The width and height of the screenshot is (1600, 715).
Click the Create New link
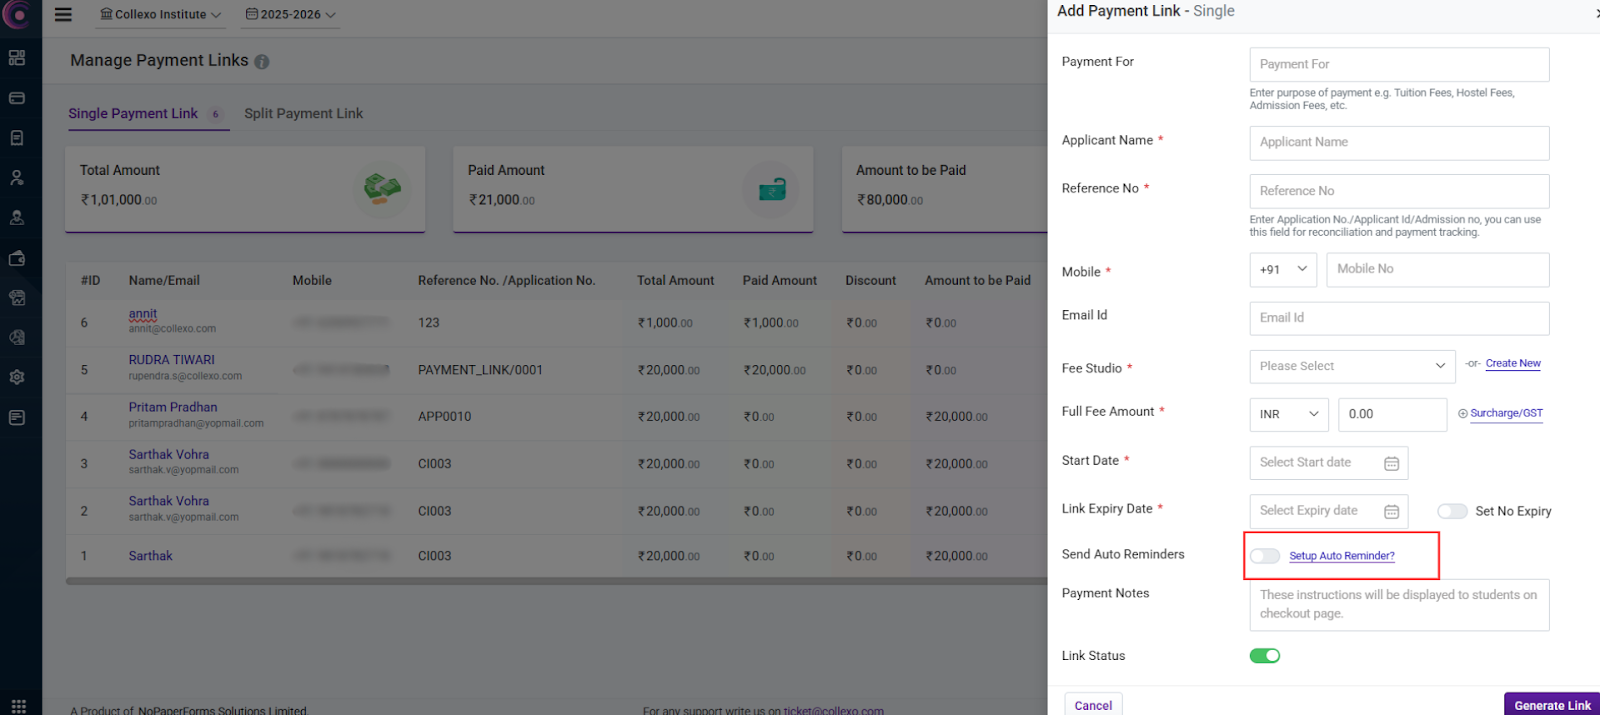[x=1513, y=364]
